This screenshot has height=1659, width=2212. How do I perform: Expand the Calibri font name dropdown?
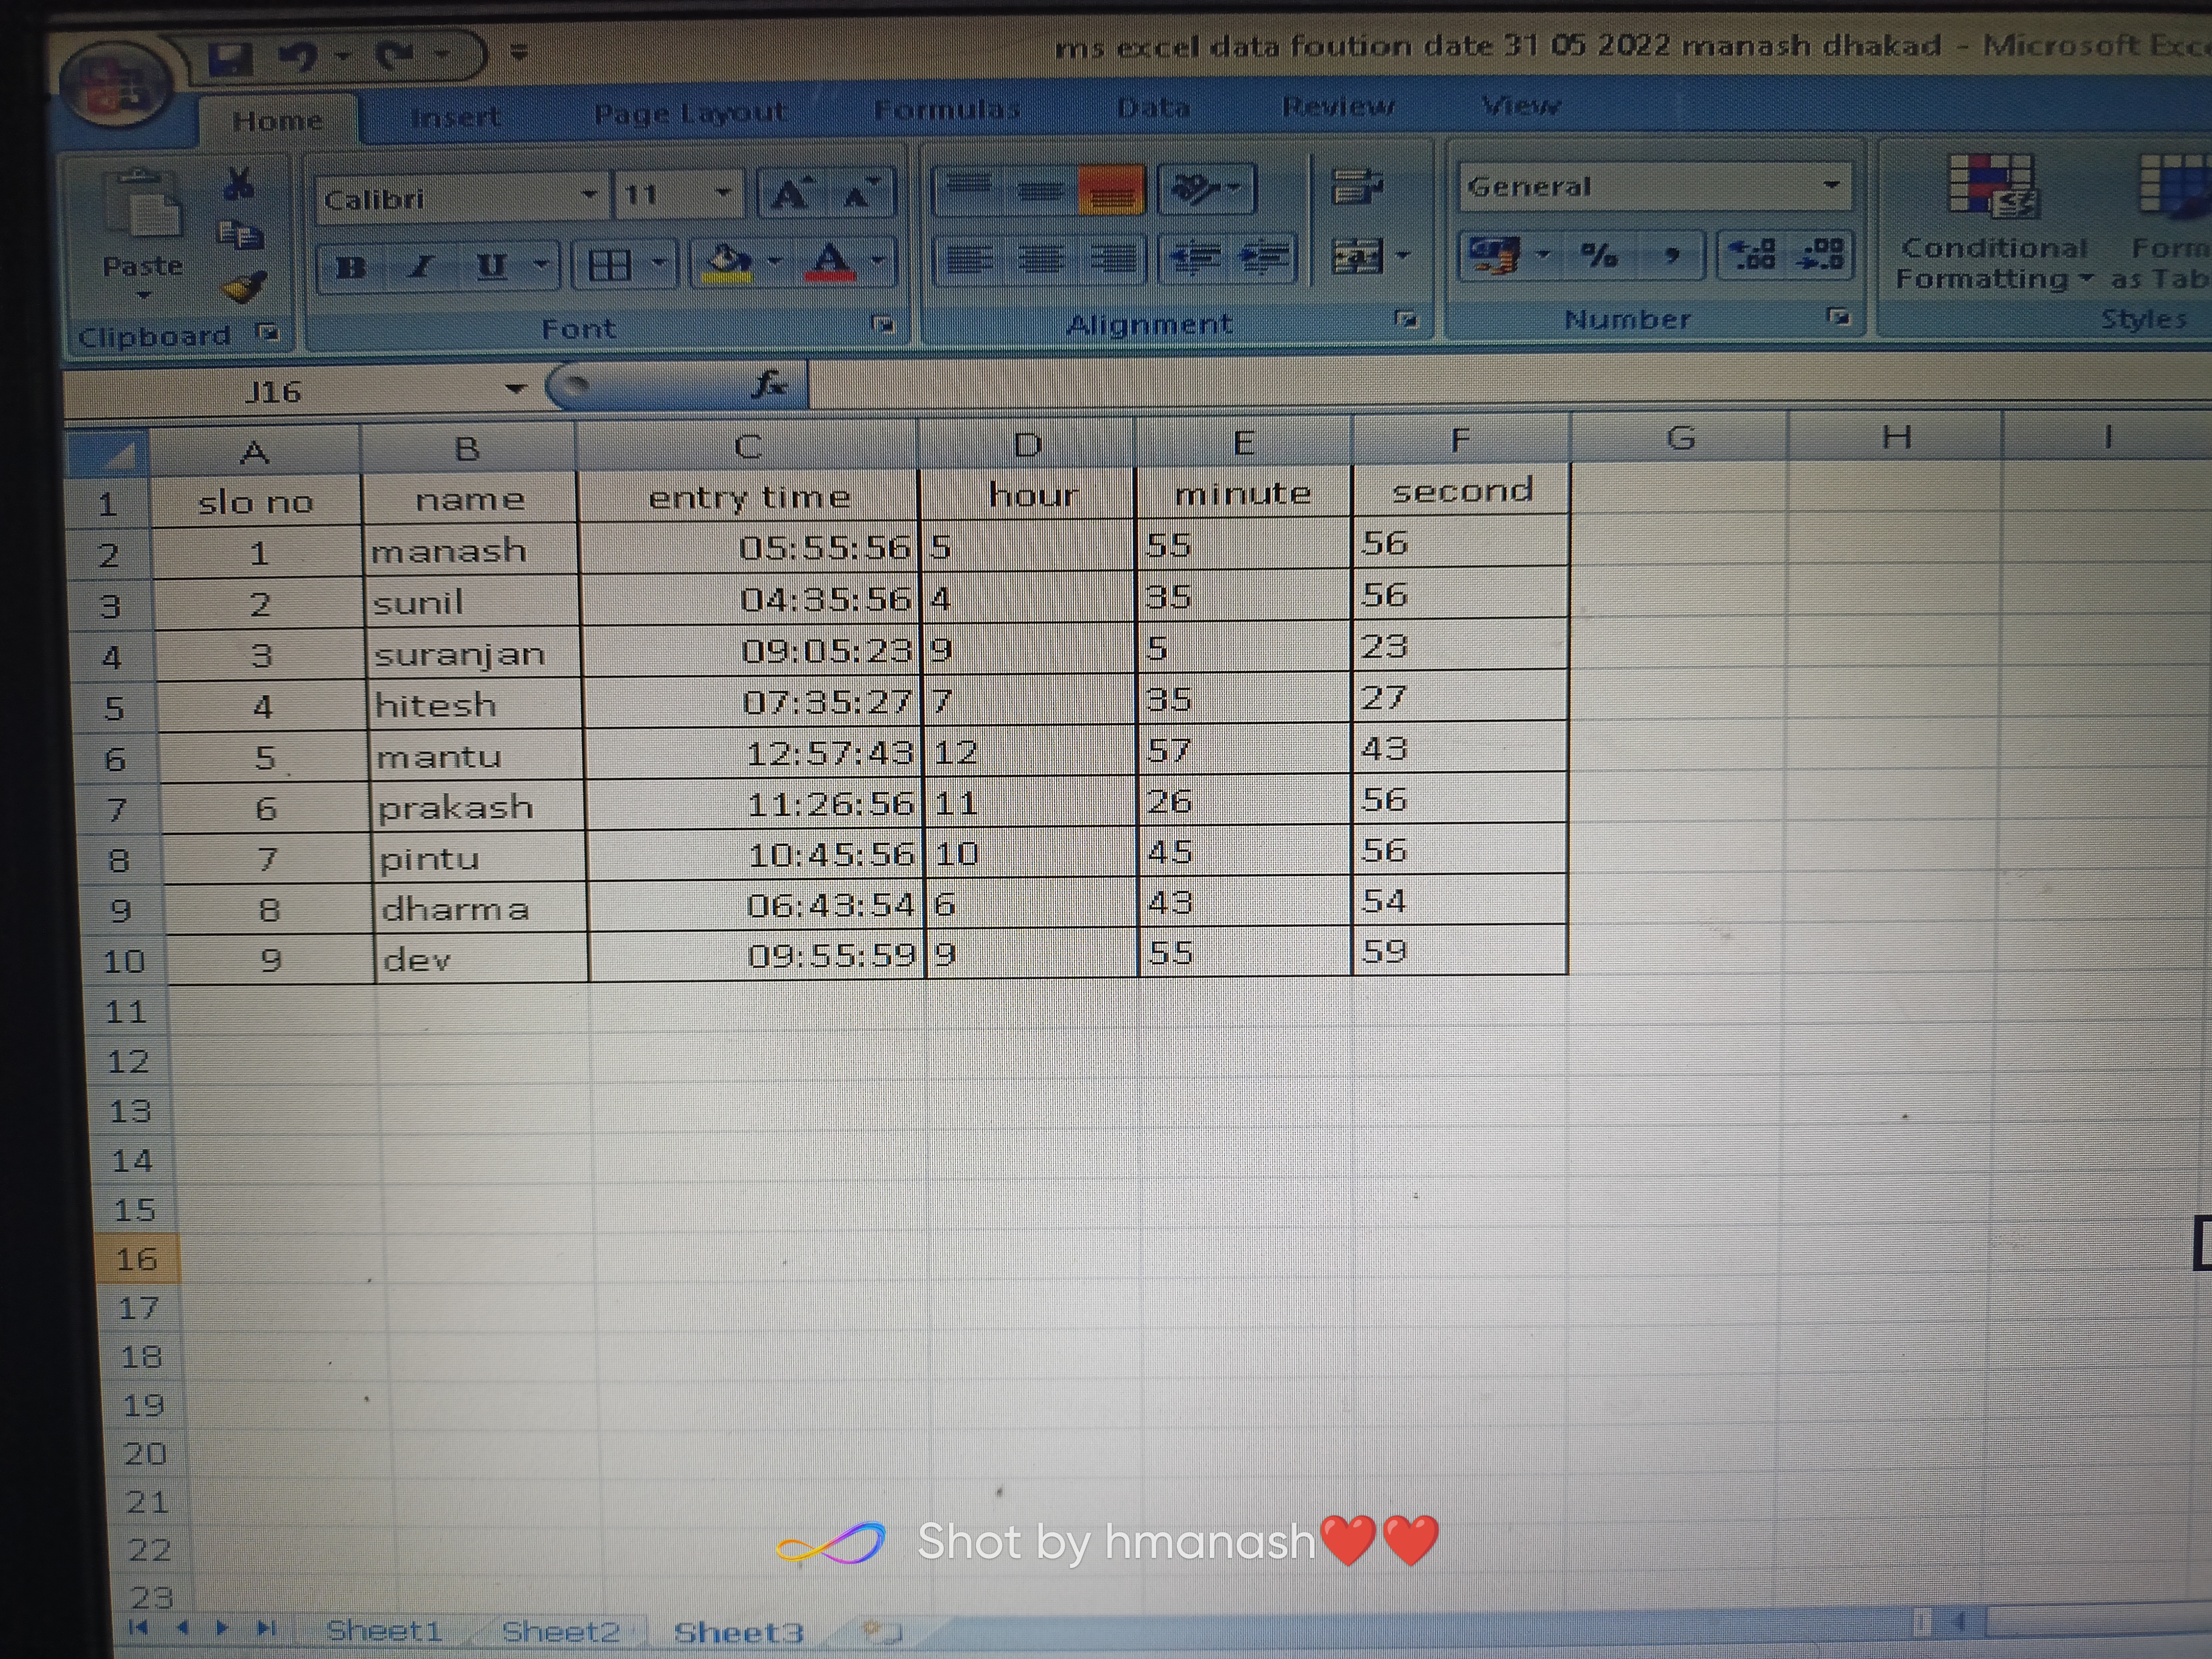(590, 195)
